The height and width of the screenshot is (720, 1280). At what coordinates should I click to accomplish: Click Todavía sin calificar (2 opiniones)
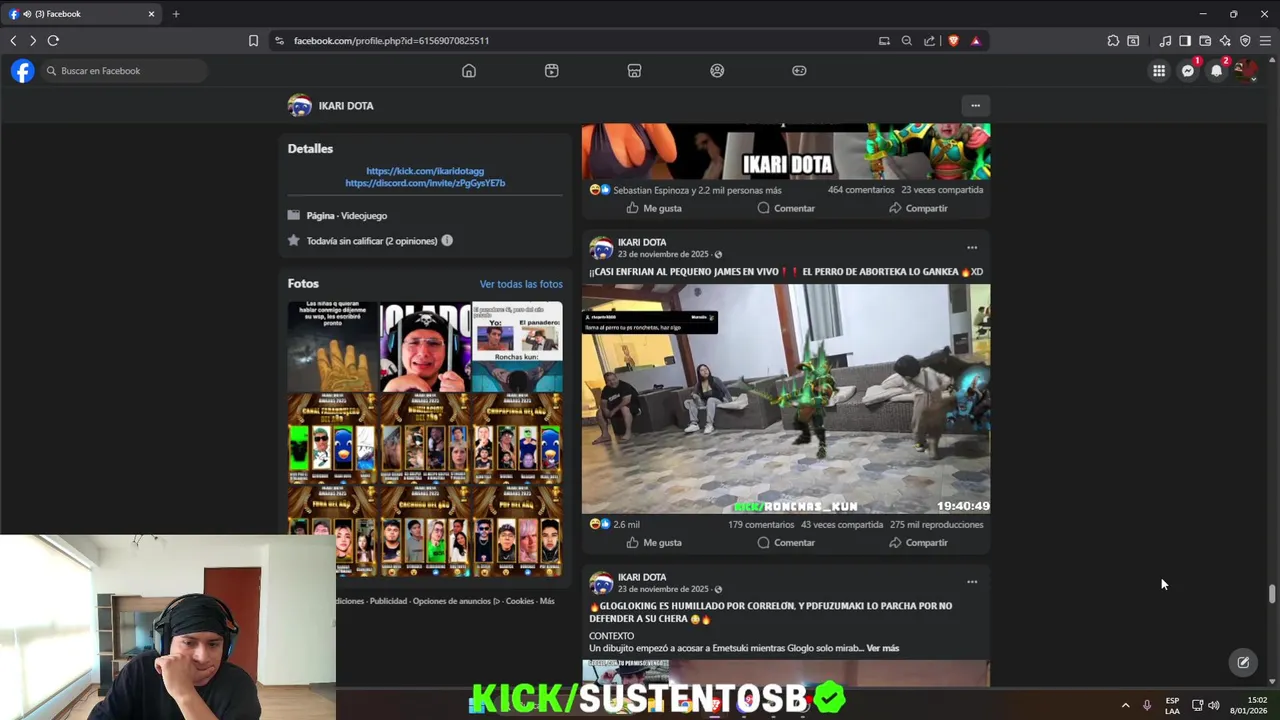[x=372, y=241]
